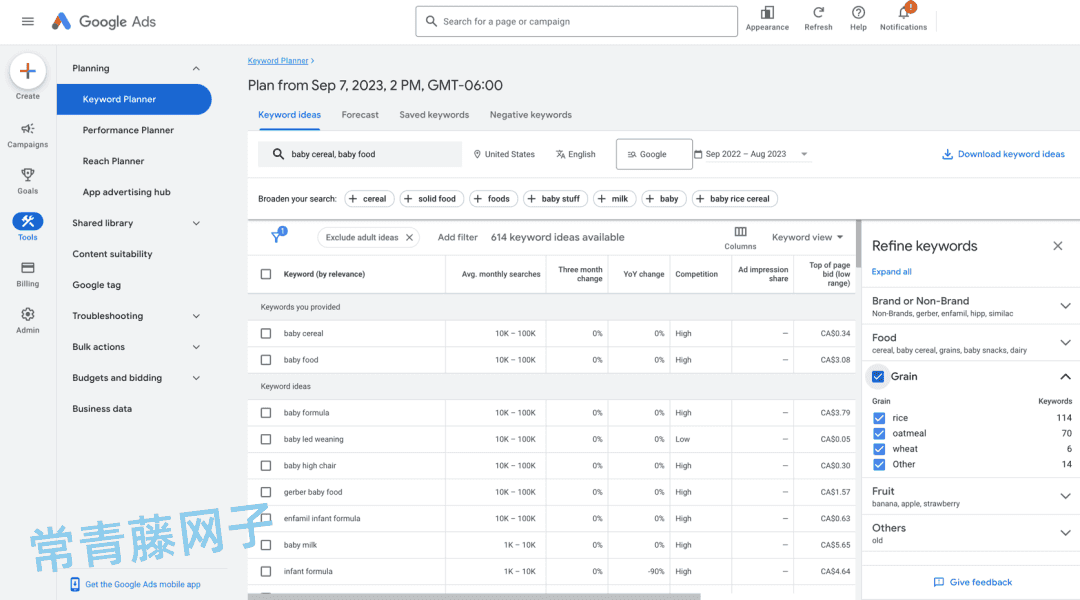The image size is (1080, 600).
Task: Add 'milk' to broaden search
Action: pyautogui.click(x=614, y=199)
